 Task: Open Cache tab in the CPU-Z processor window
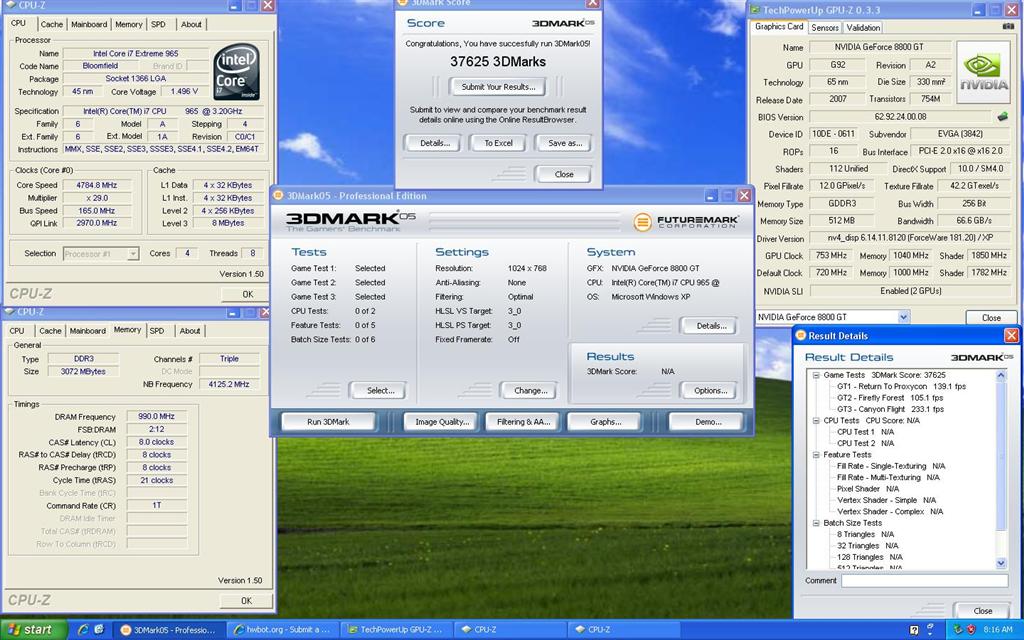[52, 24]
